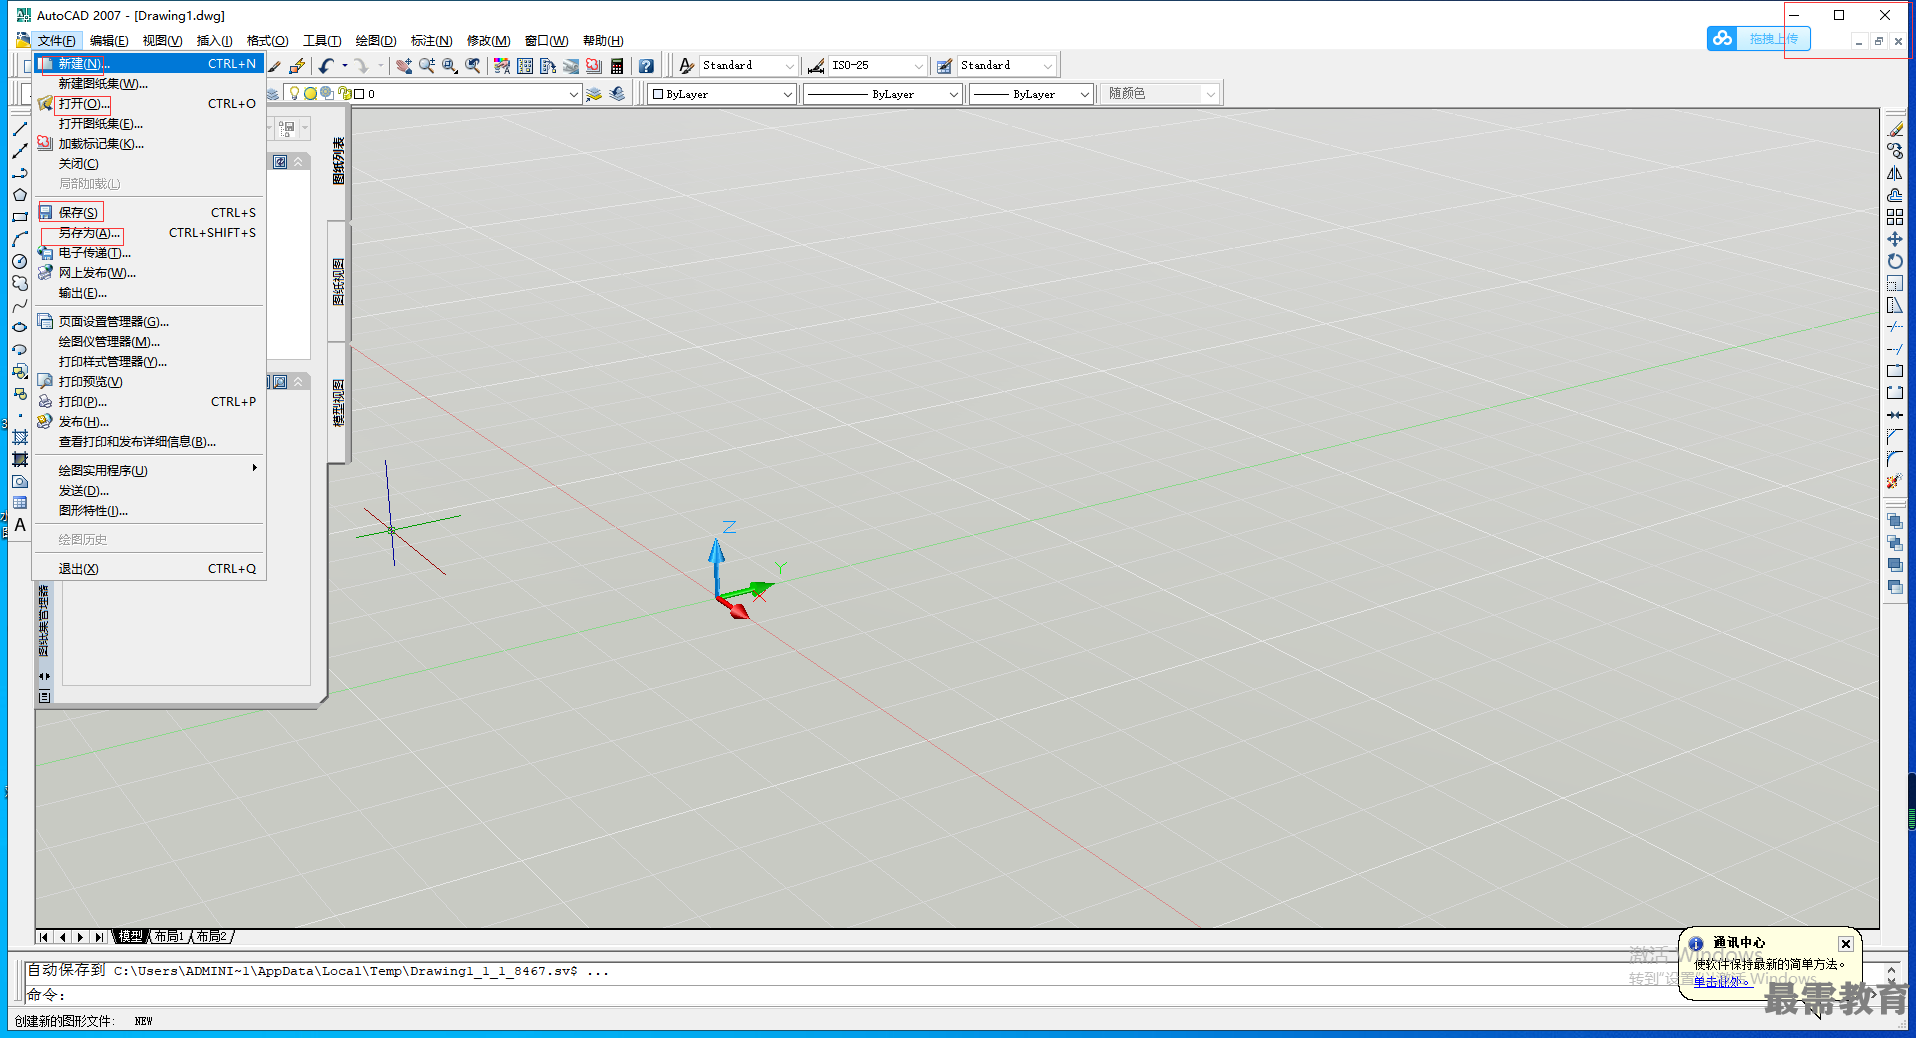The image size is (1916, 1038).
Task: Open the ByLayer color control dropdown
Action: tap(787, 94)
